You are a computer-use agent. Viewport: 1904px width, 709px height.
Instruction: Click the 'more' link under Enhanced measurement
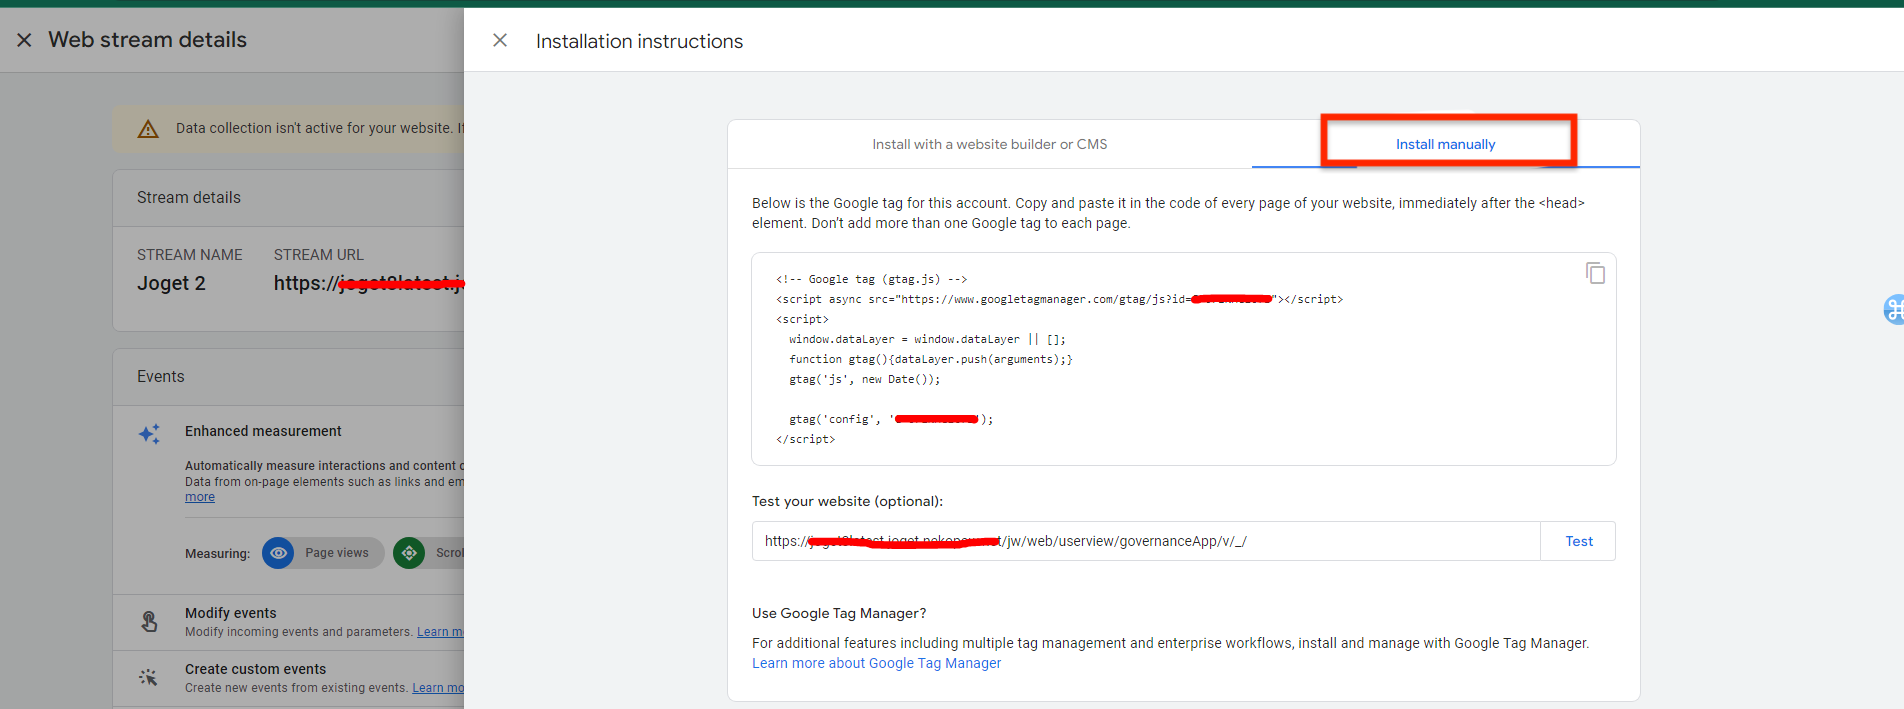click(199, 497)
